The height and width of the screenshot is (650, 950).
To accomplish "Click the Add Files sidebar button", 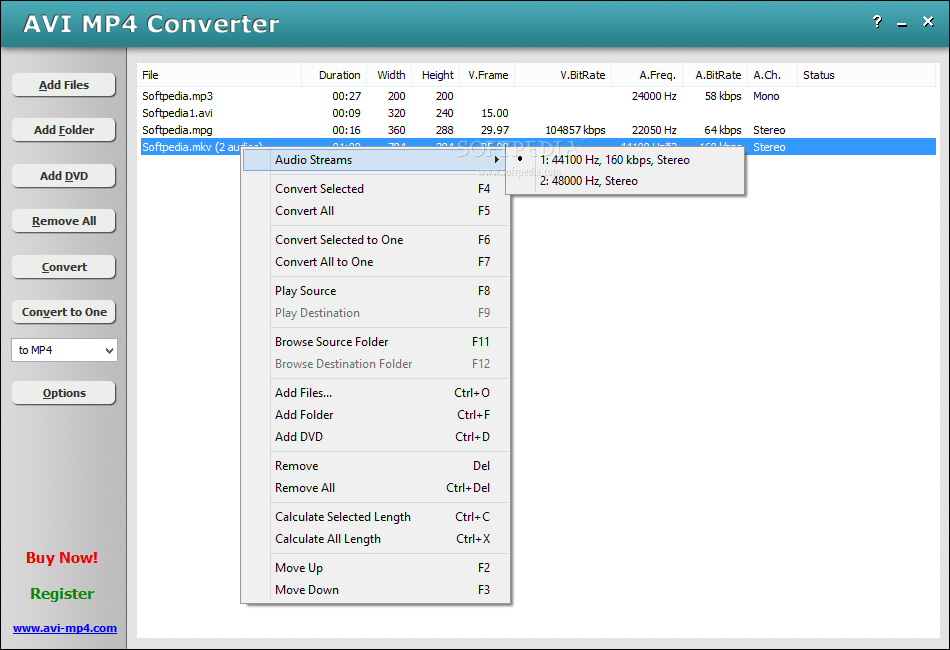I will tap(64, 85).
